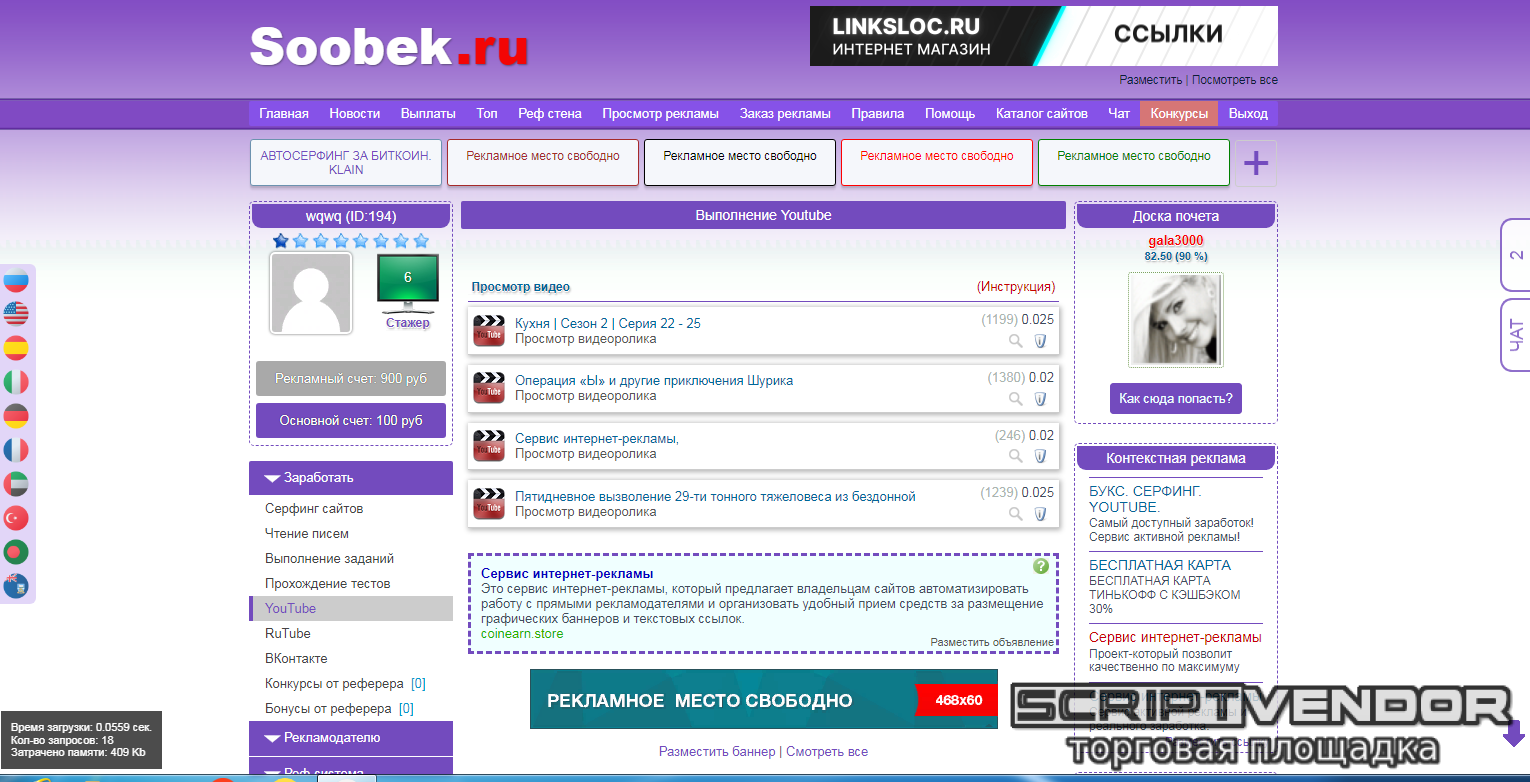This screenshot has height=782, width=1530.
Task: Open Выполнение заданий in sidebar
Action: pos(330,558)
